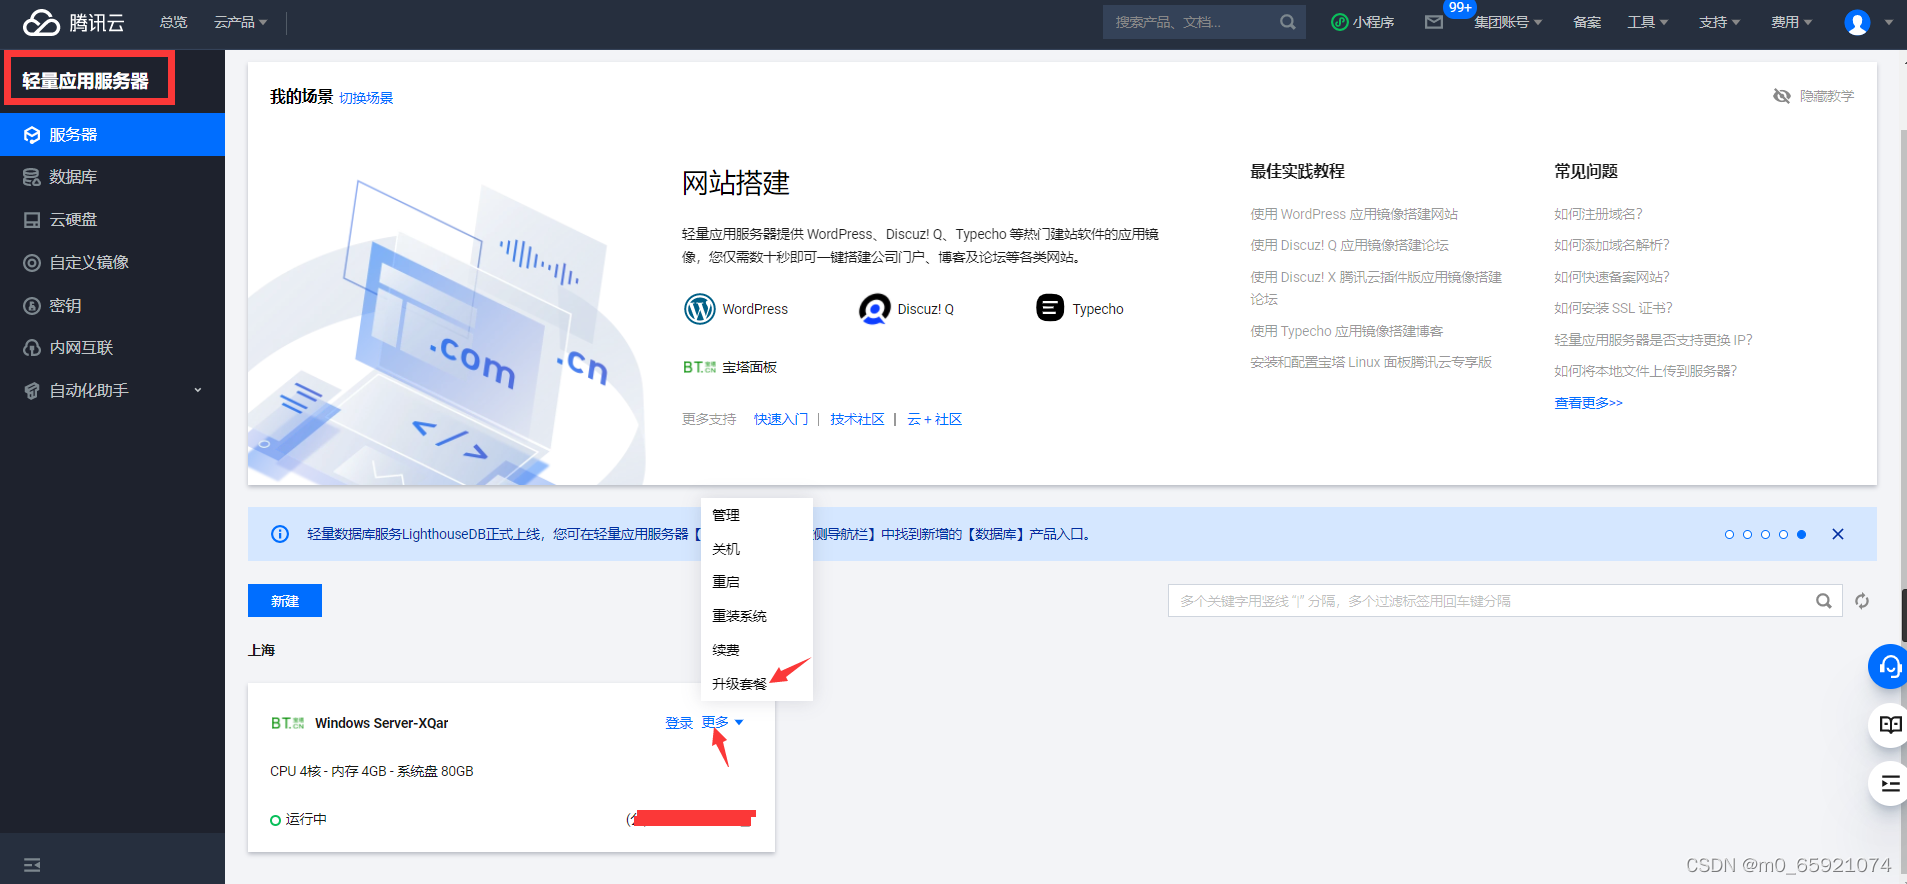Click 备案 in the top navigation
This screenshot has width=1907, height=884.
coord(1587,22)
